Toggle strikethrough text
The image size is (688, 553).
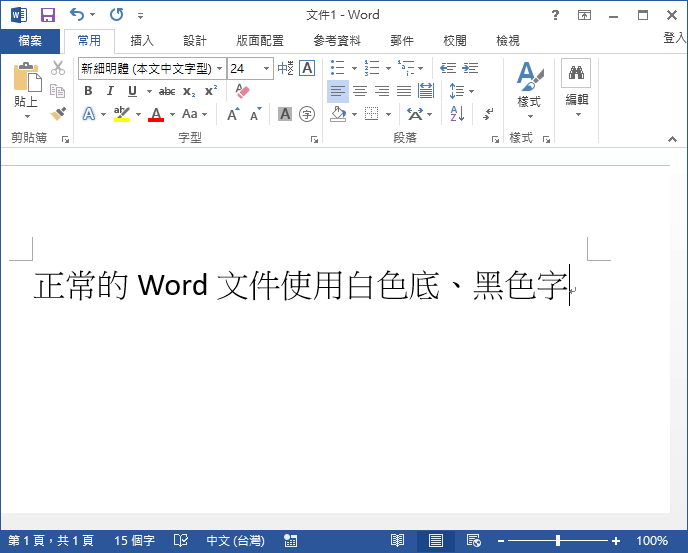click(167, 91)
